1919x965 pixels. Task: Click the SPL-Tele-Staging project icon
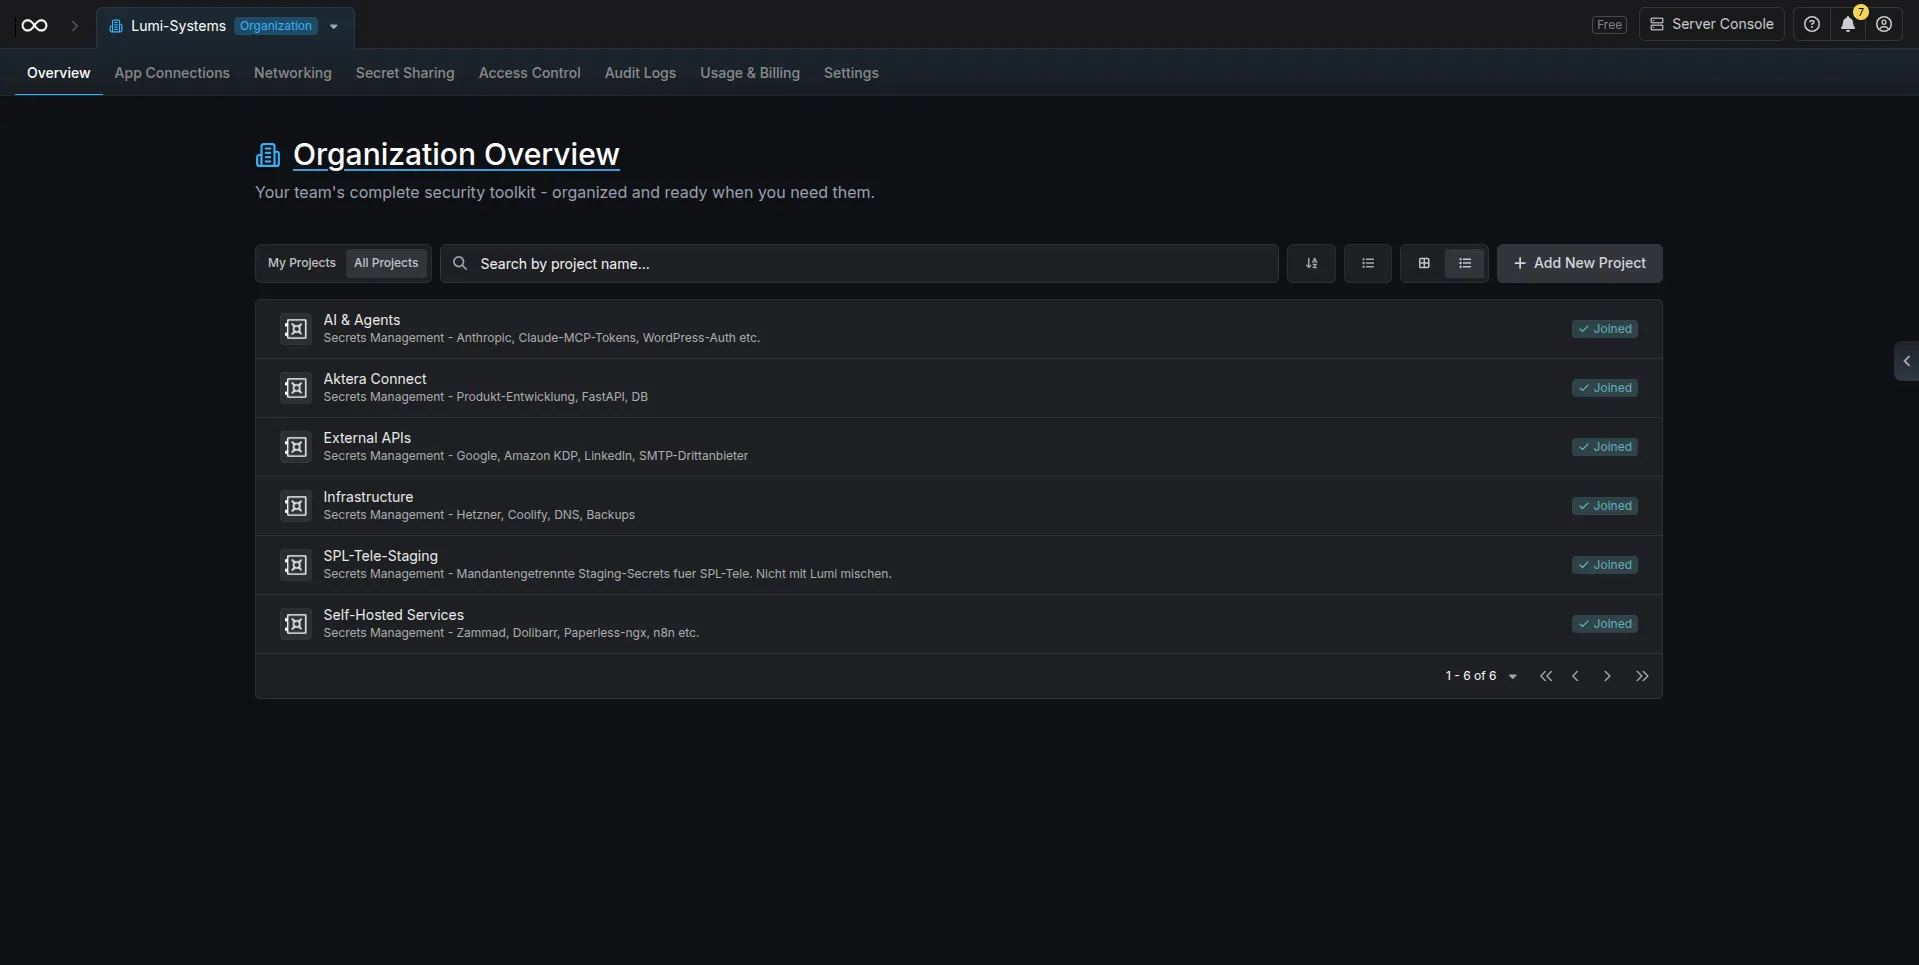coord(295,565)
